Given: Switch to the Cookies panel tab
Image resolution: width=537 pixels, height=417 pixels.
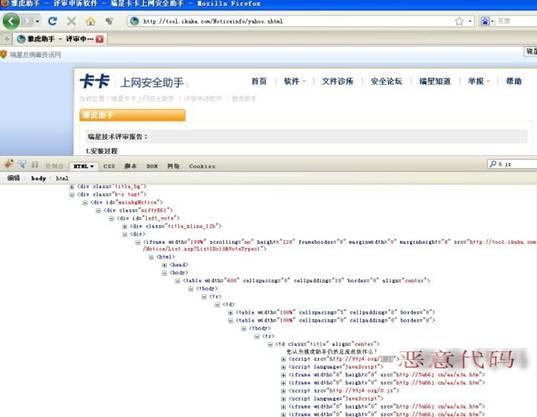Looking at the screenshot, I should (202, 166).
